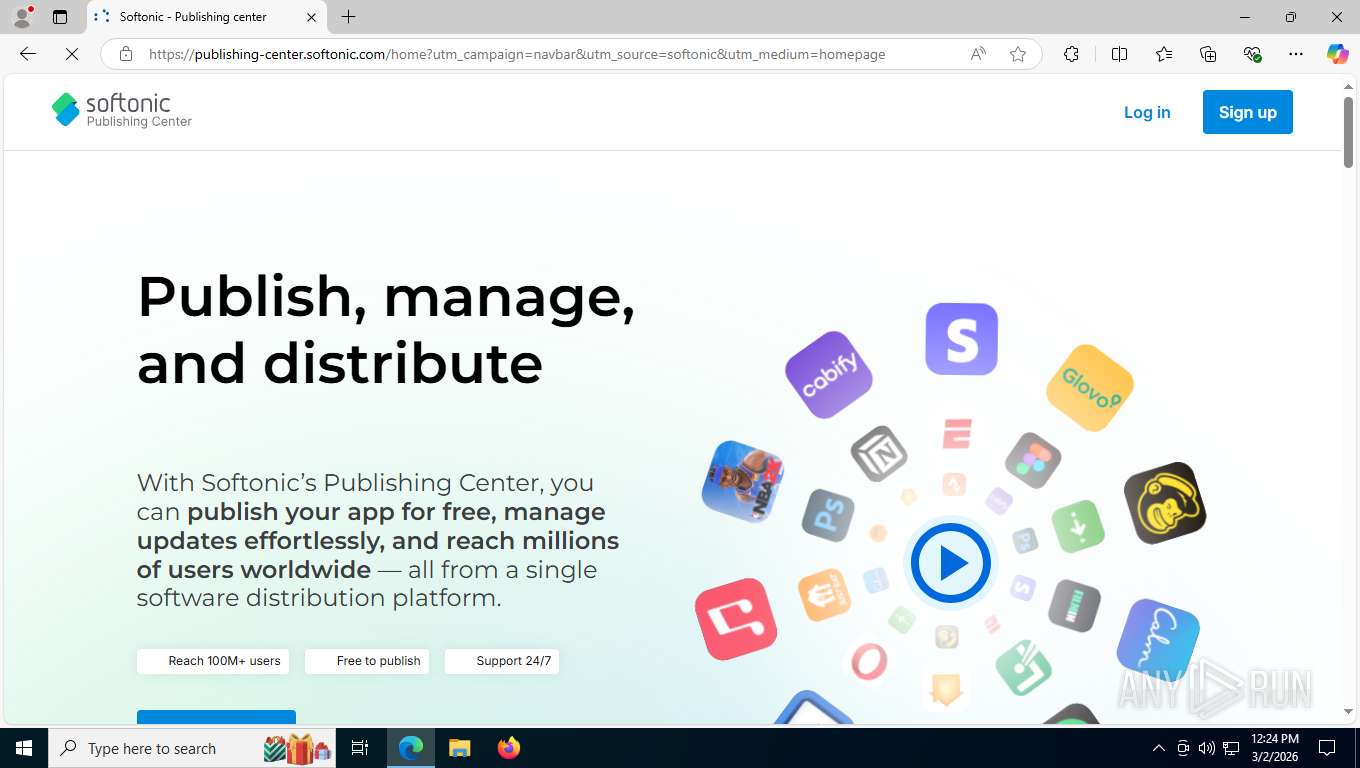This screenshot has height=768, width=1360.
Task: Click the Cabify app icon
Action: click(829, 375)
